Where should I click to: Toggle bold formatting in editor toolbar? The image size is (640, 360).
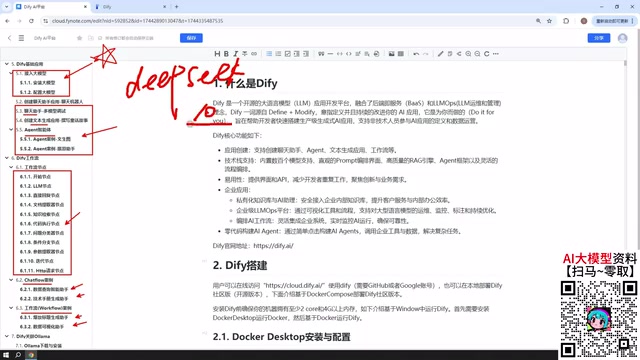[226, 54]
